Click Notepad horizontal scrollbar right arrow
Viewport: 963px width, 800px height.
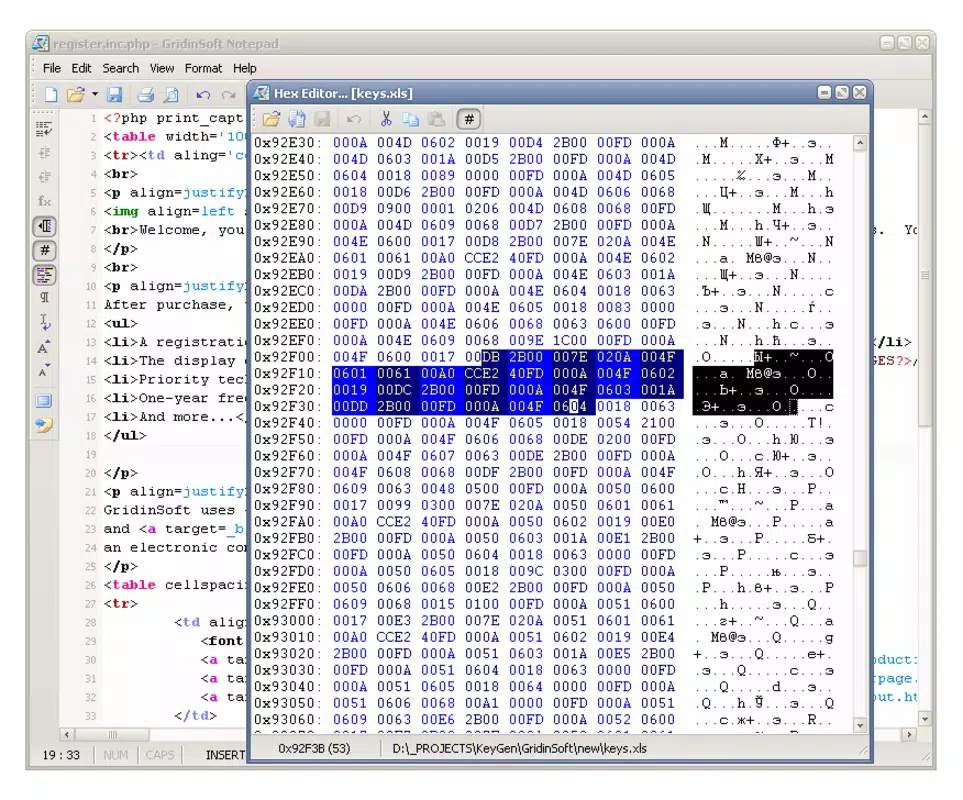tap(909, 734)
